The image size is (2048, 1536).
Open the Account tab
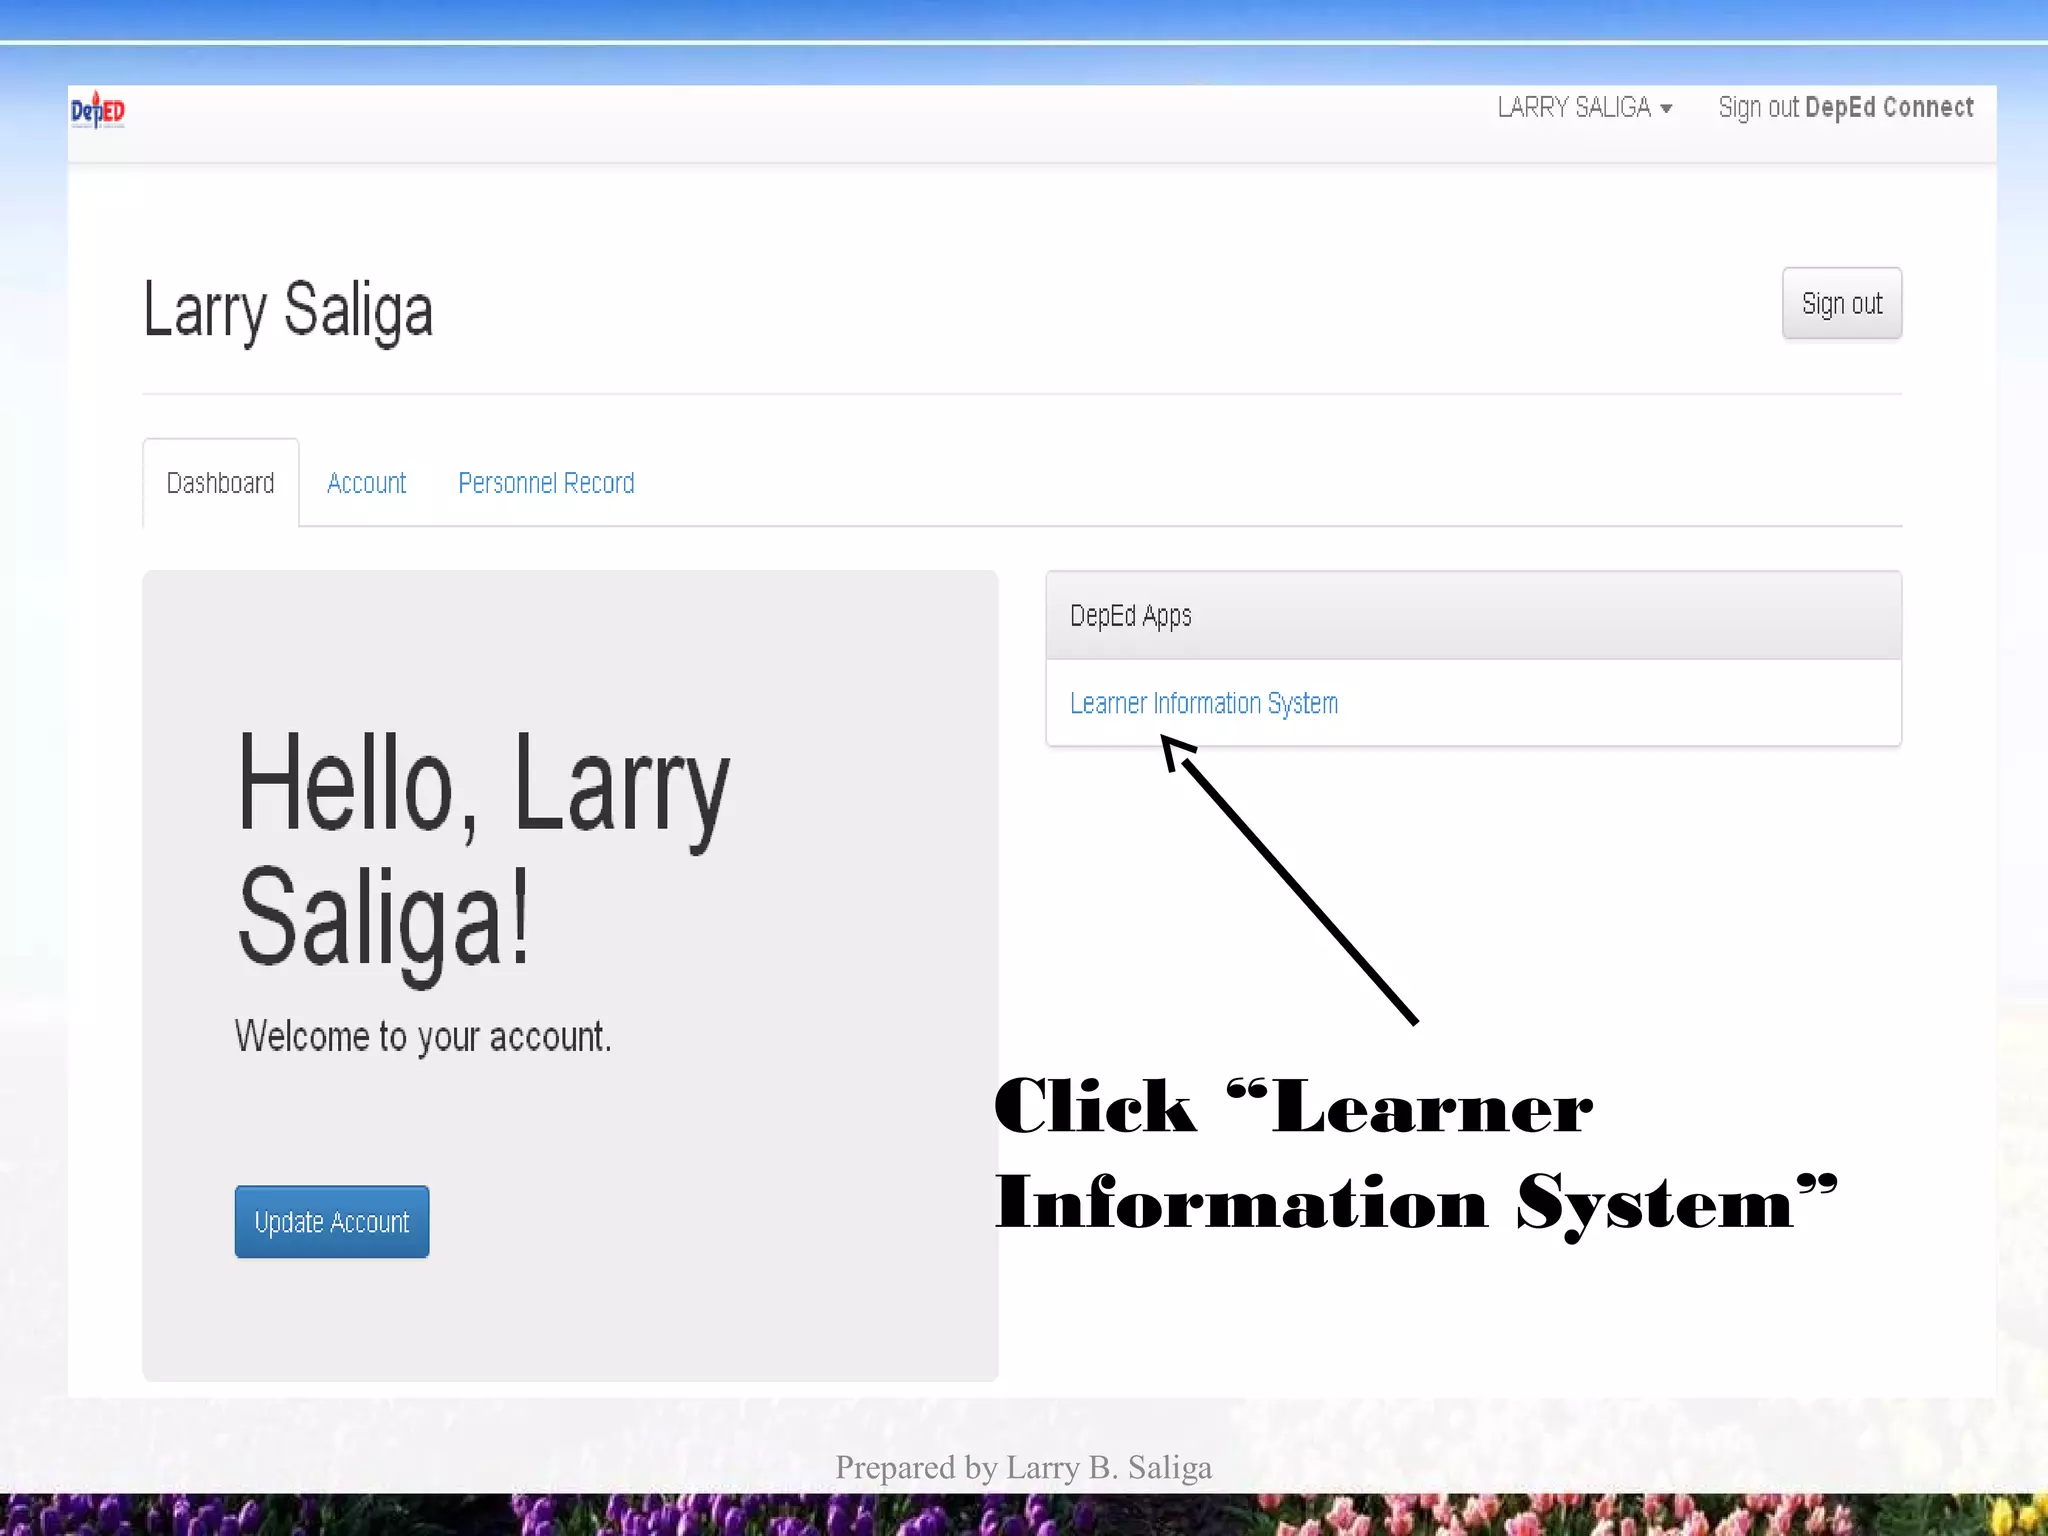coord(366,483)
